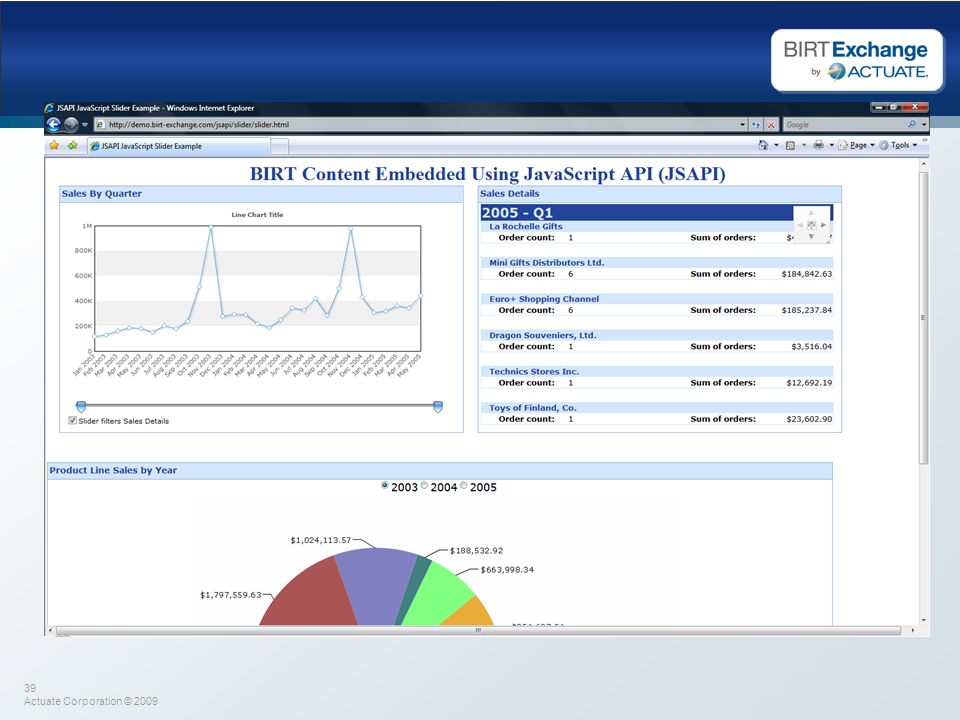
Task: Open the search provider dropdown arrow
Action: pos(924,124)
